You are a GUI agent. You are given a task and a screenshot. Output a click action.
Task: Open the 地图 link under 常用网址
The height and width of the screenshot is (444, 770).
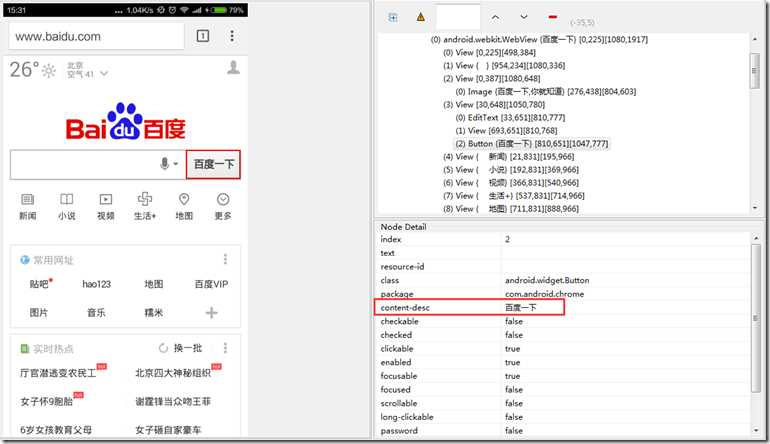pyautogui.click(x=153, y=284)
